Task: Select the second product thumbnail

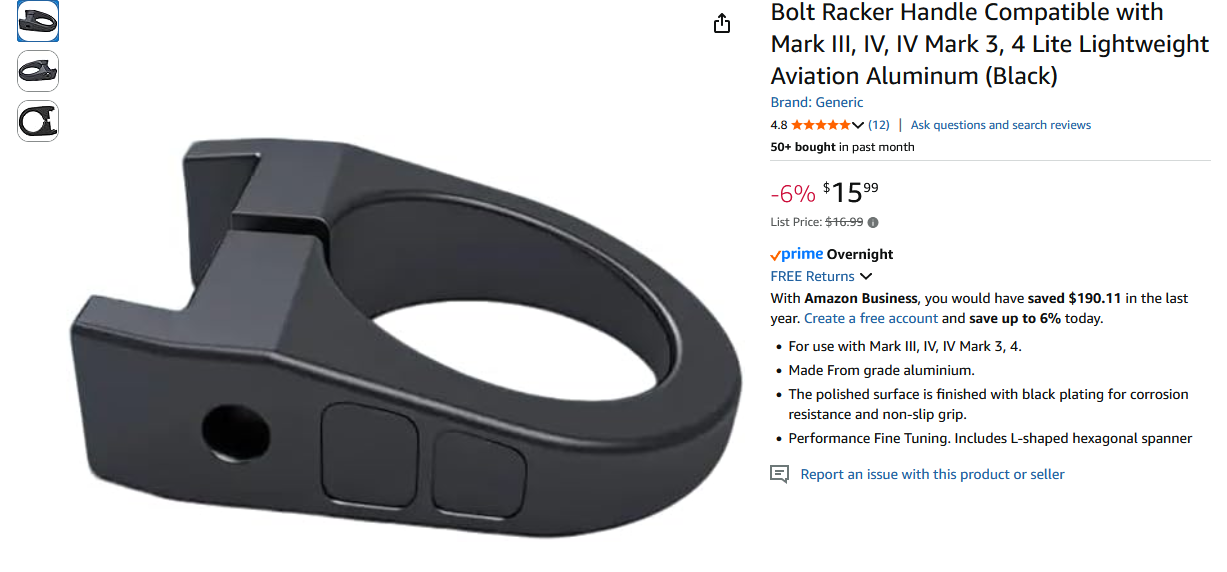Action: (x=38, y=71)
